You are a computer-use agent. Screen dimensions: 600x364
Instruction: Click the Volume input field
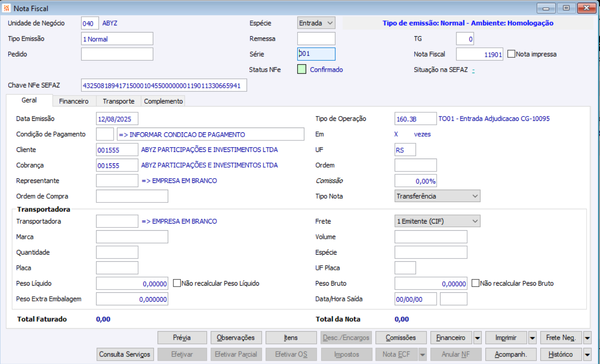point(431,237)
